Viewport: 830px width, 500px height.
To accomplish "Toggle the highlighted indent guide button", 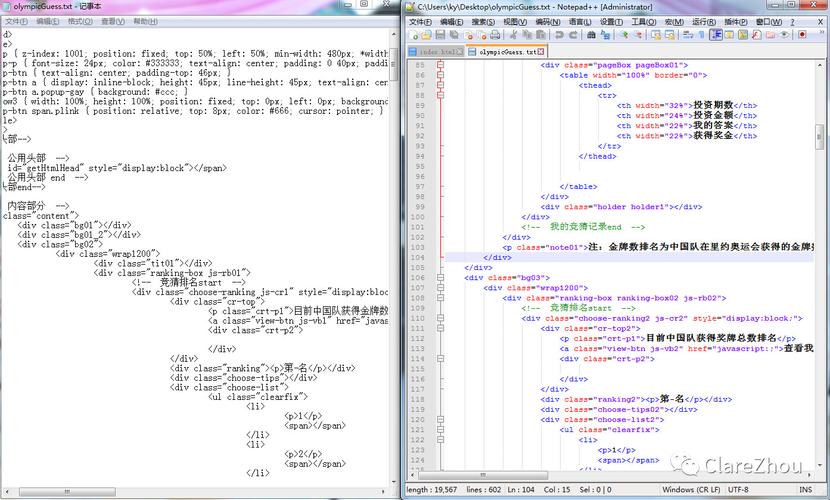I will 716,35.
